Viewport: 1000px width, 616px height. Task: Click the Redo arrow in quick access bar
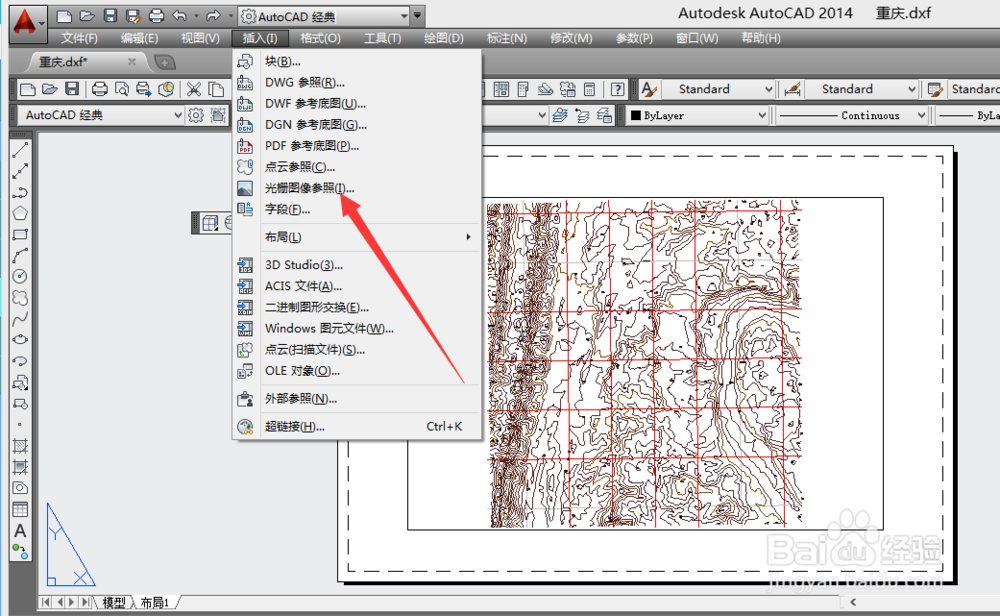[213, 16]
